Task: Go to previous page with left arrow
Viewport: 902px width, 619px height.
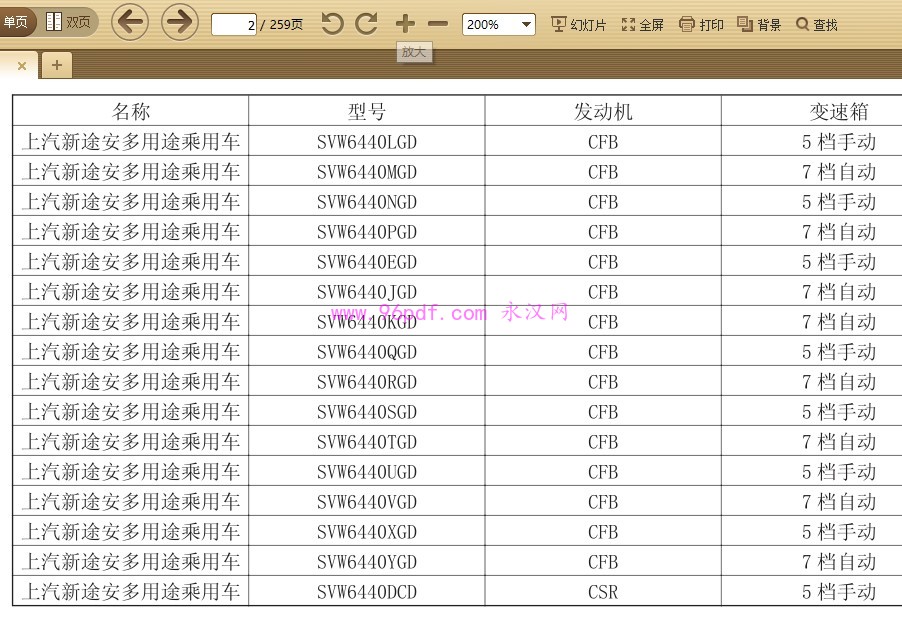Action: (129, 22)
